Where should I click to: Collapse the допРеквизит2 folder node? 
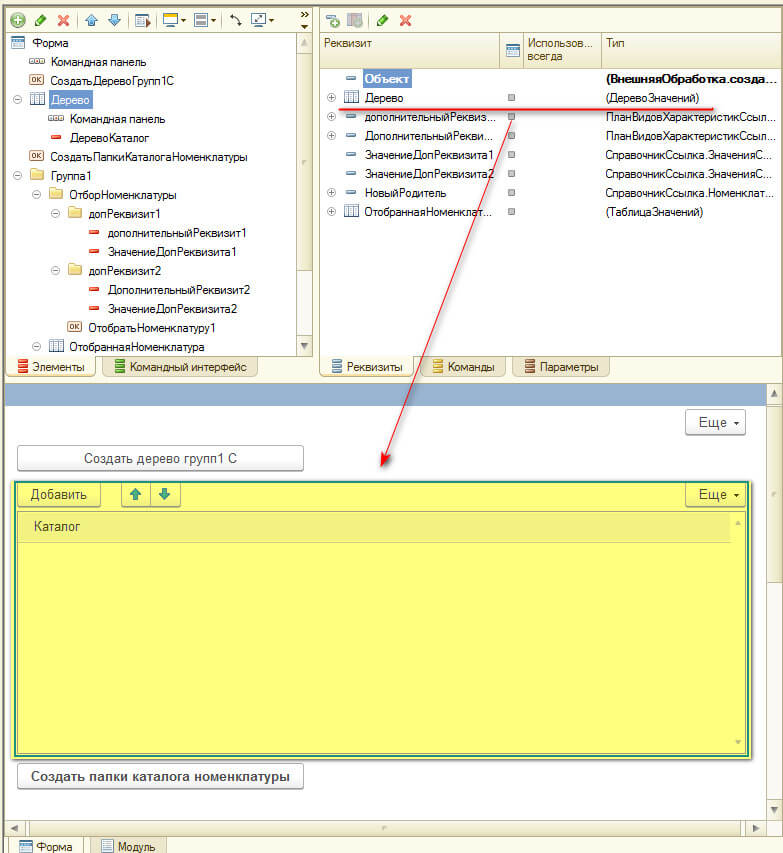[56, 271]
